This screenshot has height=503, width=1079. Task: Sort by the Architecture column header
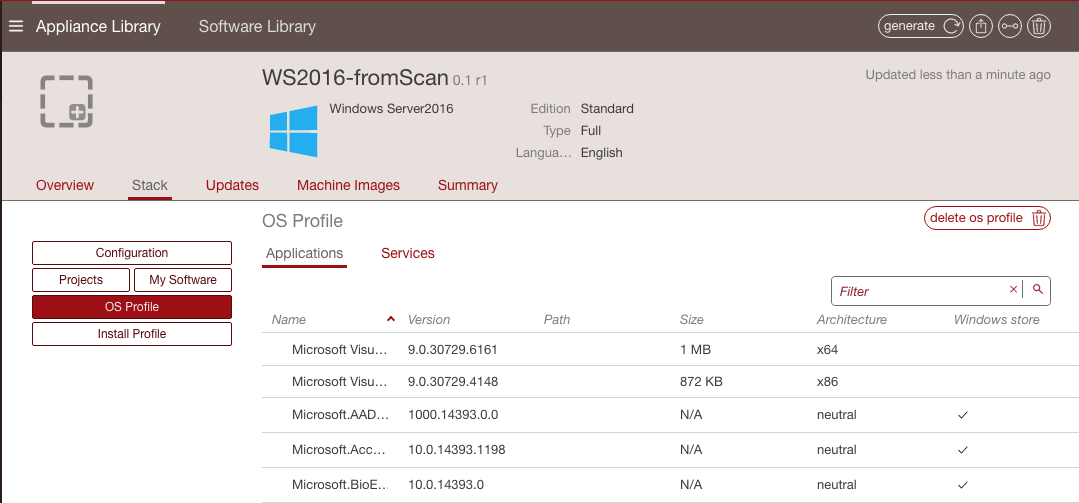click(x=852, y=319)
